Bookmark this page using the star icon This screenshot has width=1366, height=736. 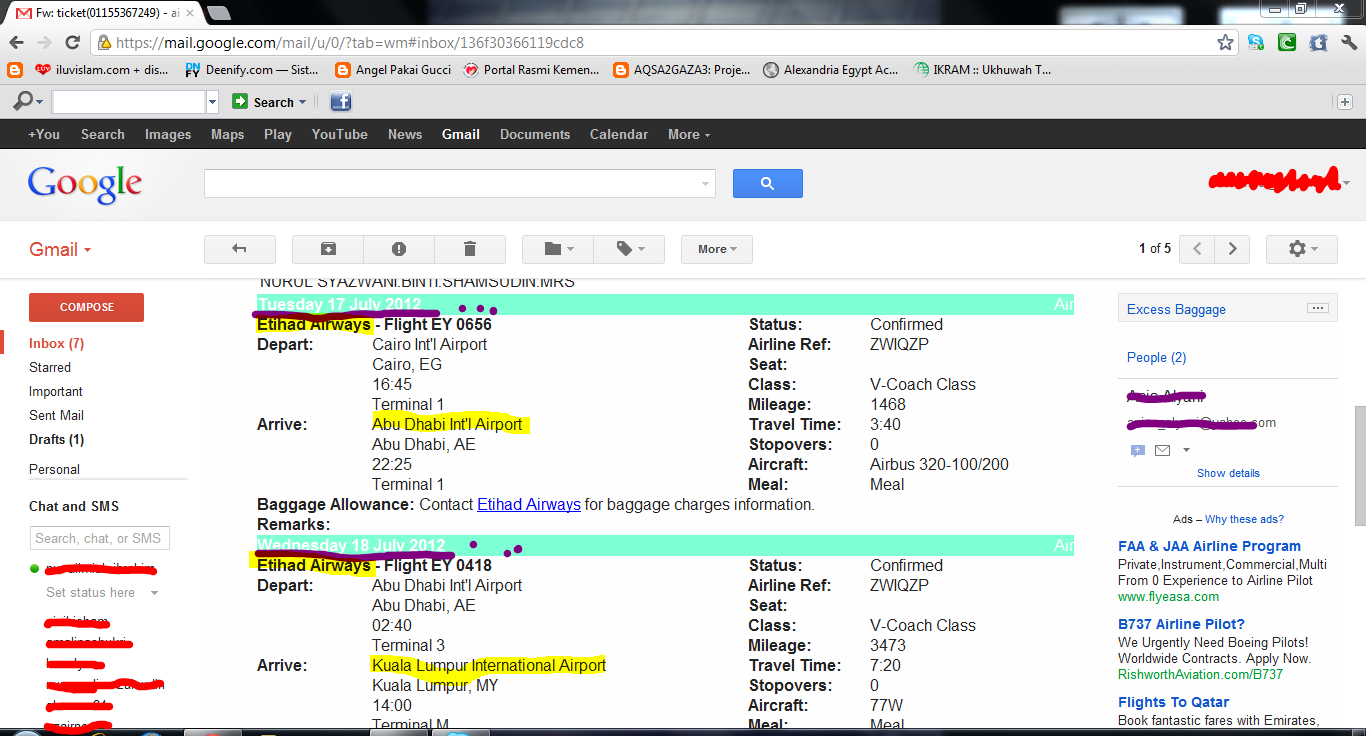pyautogui.click(x=1225, y=43)
